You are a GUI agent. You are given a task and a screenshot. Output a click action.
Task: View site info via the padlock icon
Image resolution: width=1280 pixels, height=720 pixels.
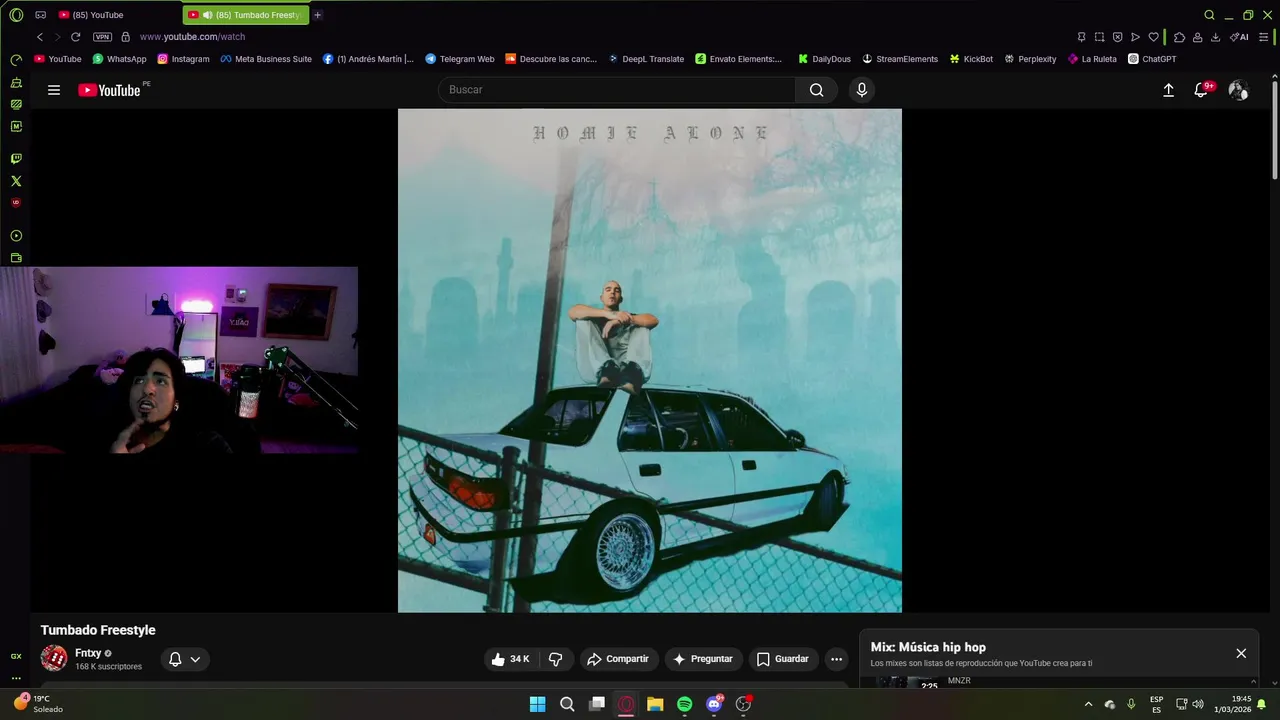[125, 37]
